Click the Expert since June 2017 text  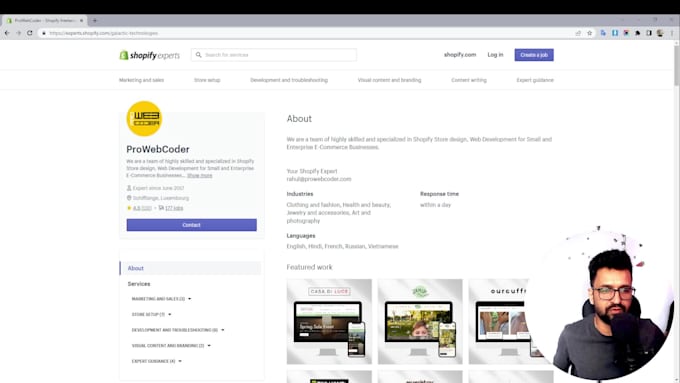coord(158,188)
